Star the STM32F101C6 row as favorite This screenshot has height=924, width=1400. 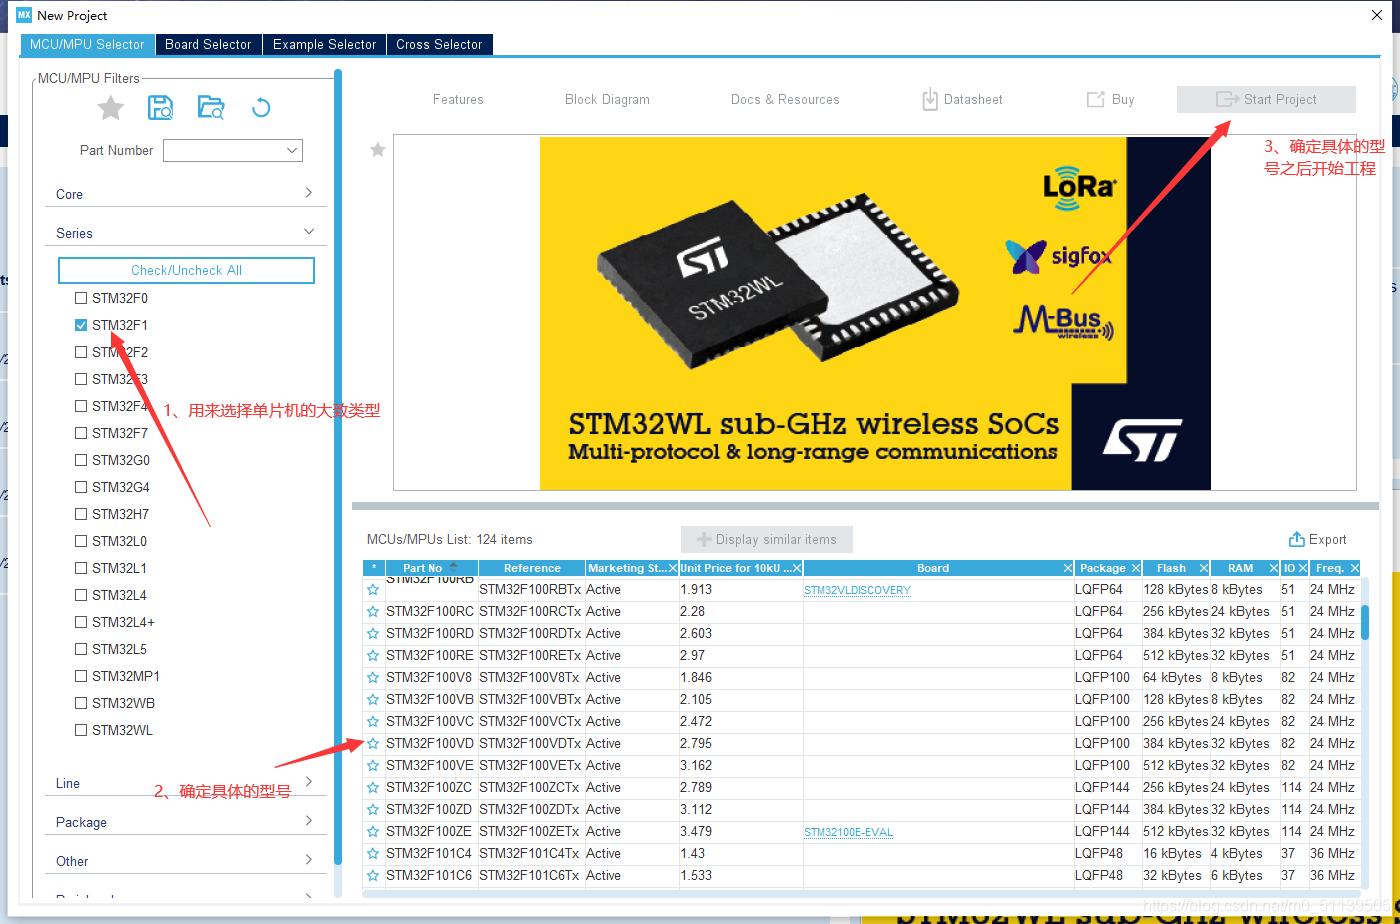tap(373, 876)
